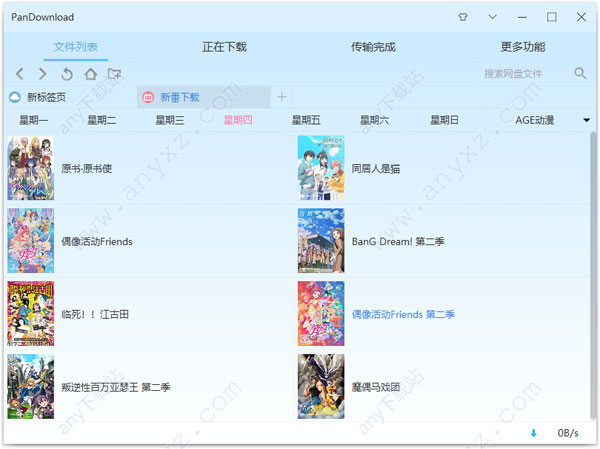Click the title 同居人是猫
This screenshot has height=449, width=600.
pyautogui.click(x=376, y=169)
